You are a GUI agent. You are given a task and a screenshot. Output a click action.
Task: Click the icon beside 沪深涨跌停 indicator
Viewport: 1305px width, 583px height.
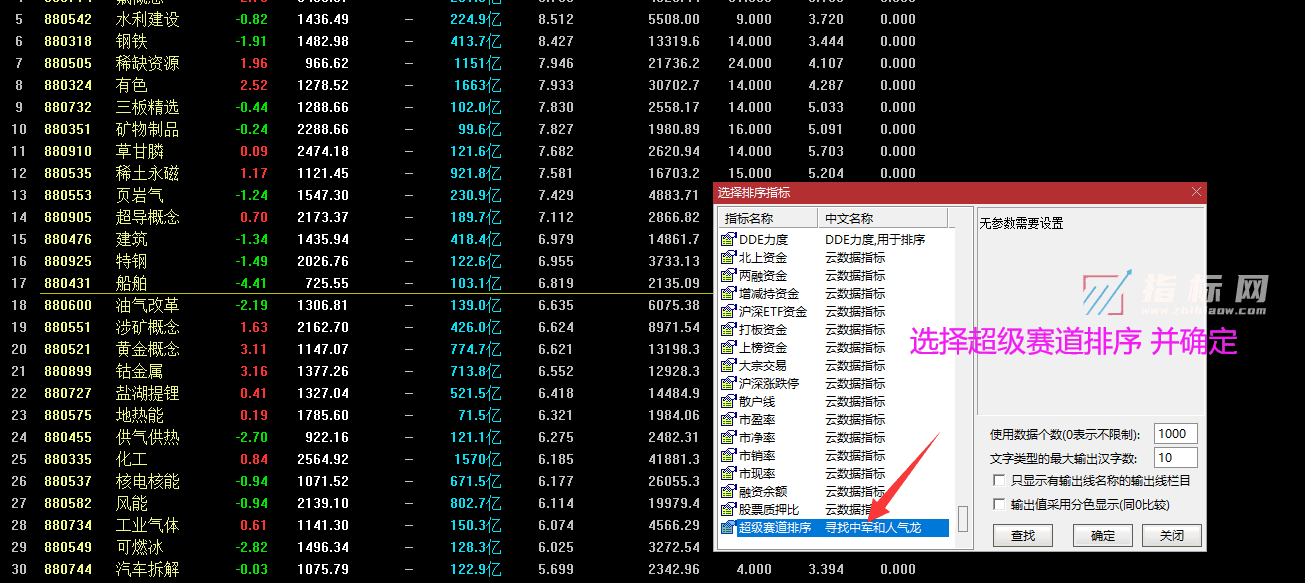click(728, 384)
